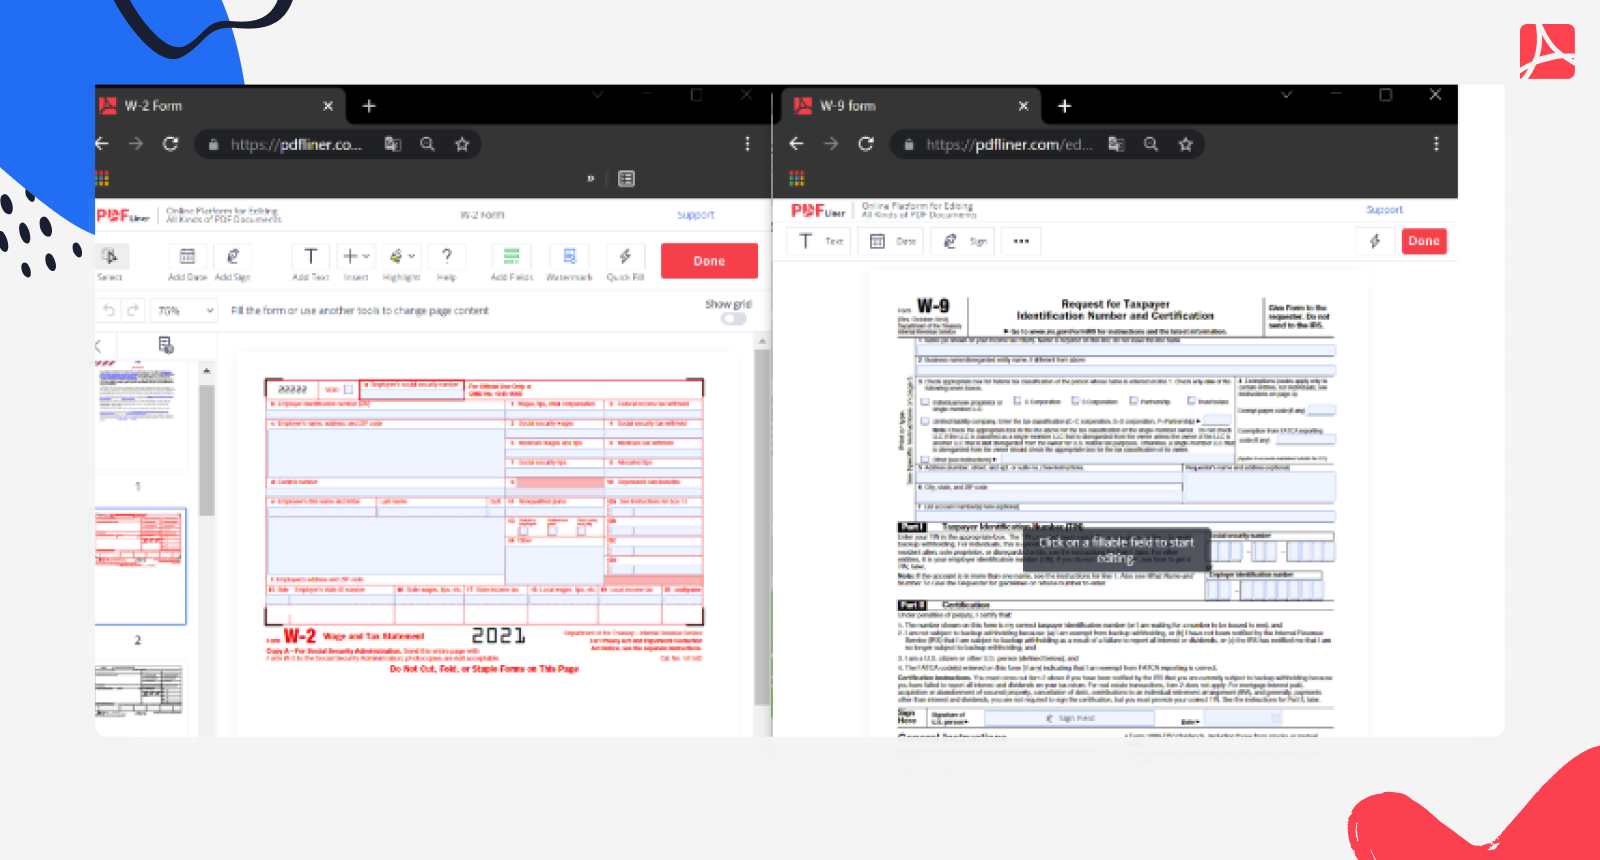Open the browser menu in W-9 window
1600x860 pixels.
click(1436, 144)
